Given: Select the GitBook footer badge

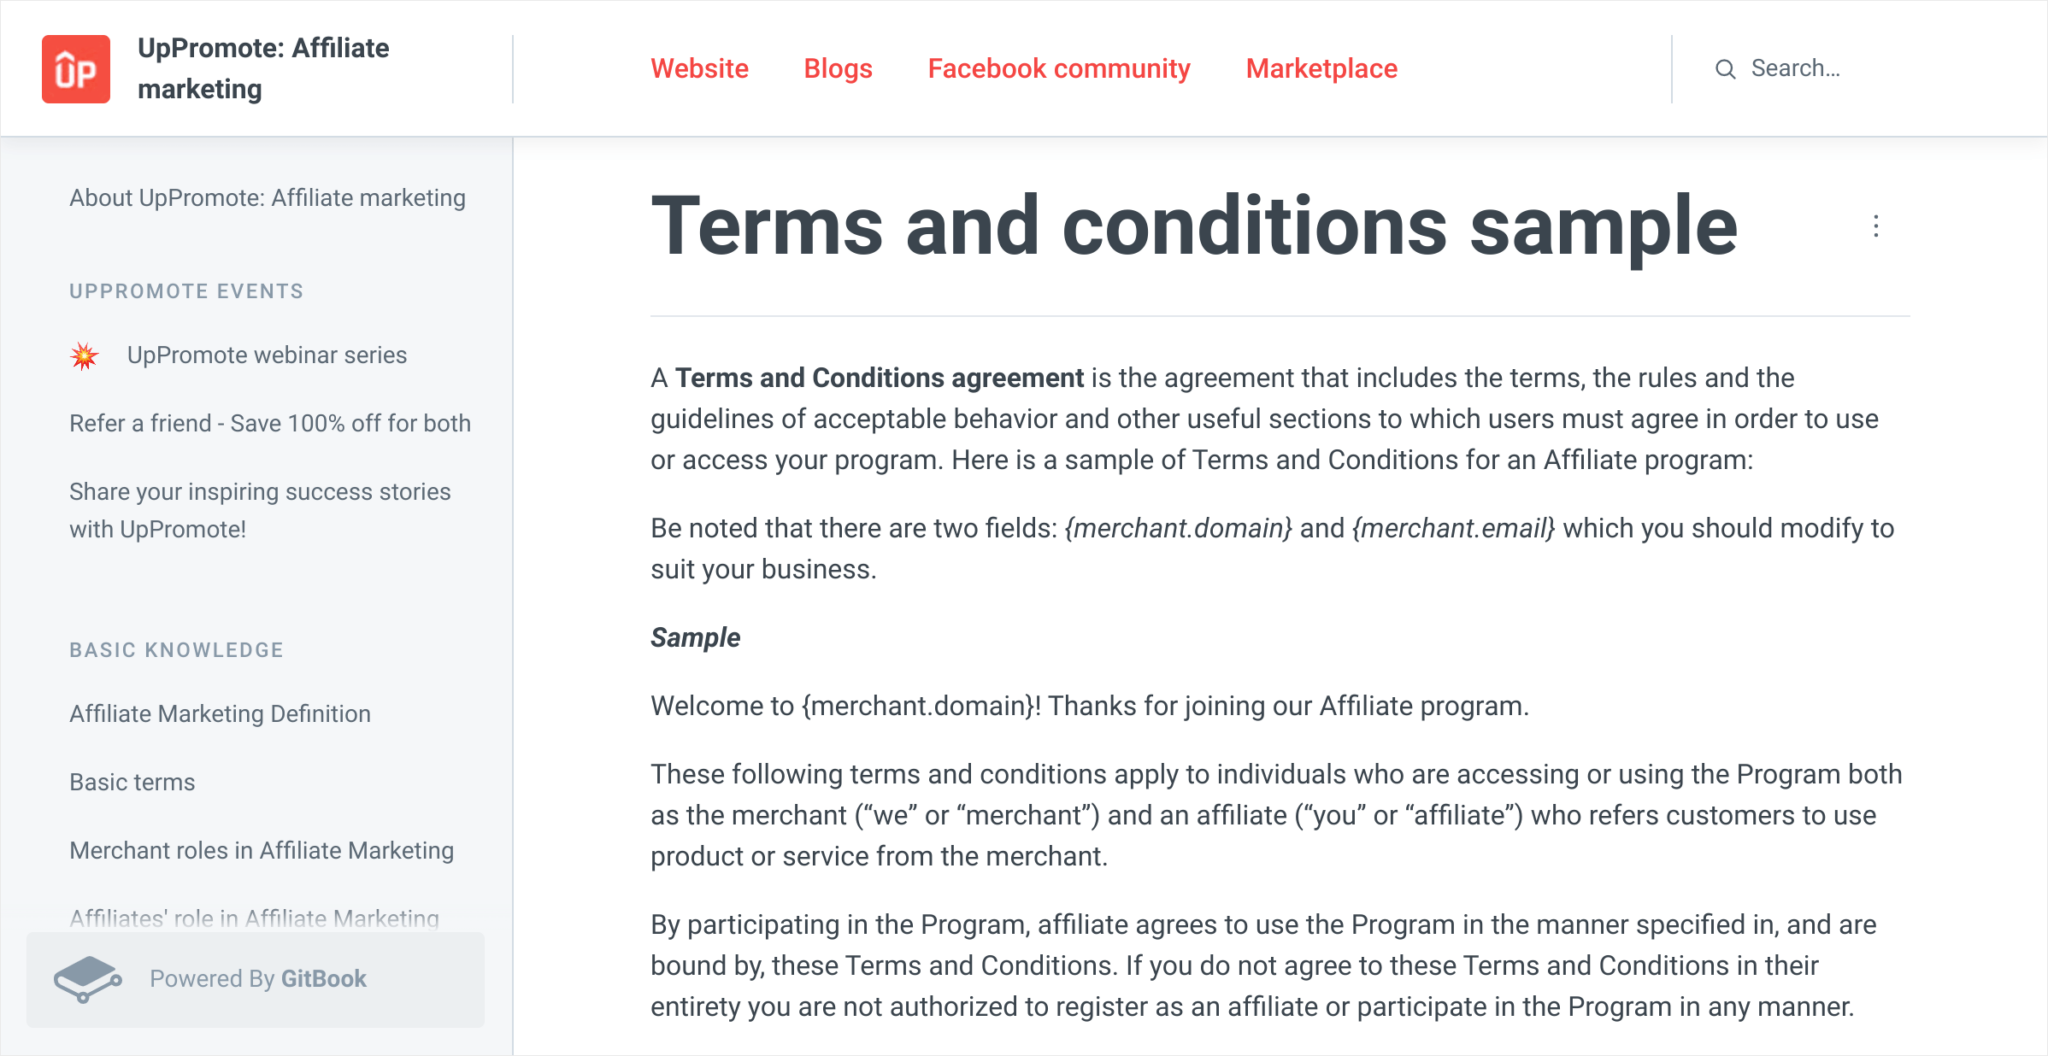Looking at the screenshot, I should [x=256, y=979].
